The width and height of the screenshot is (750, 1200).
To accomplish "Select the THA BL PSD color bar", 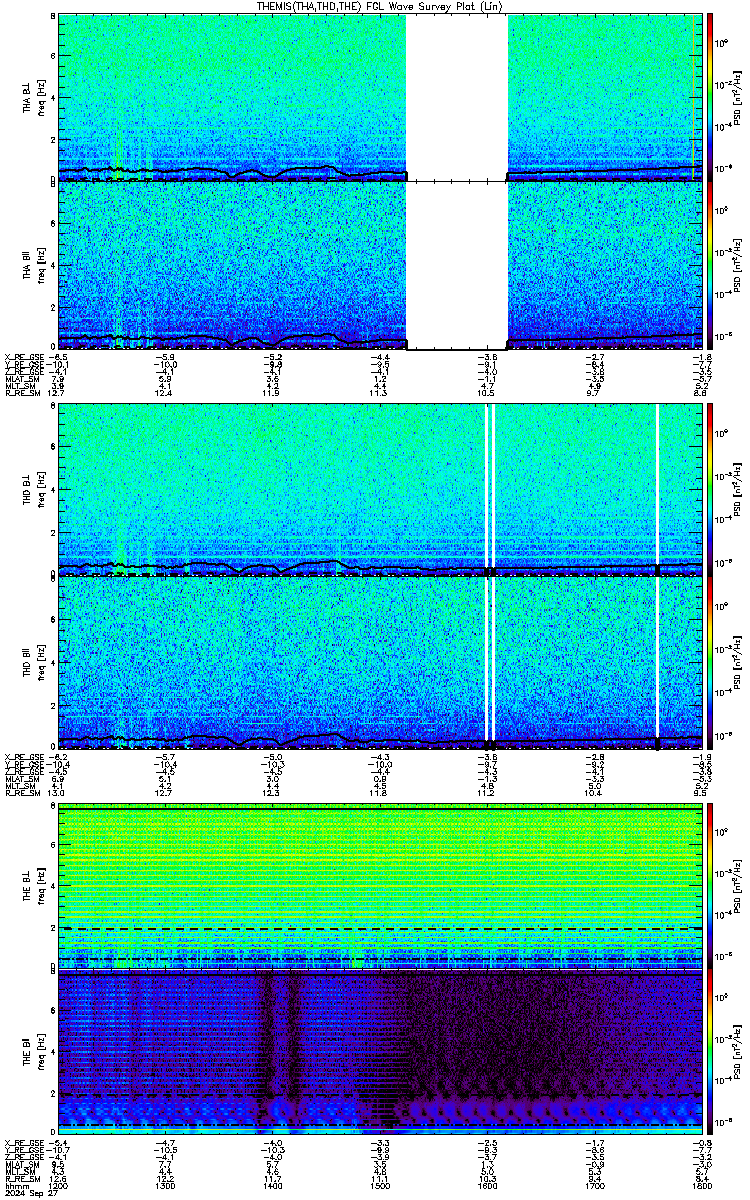I will [x=710, y=97].
